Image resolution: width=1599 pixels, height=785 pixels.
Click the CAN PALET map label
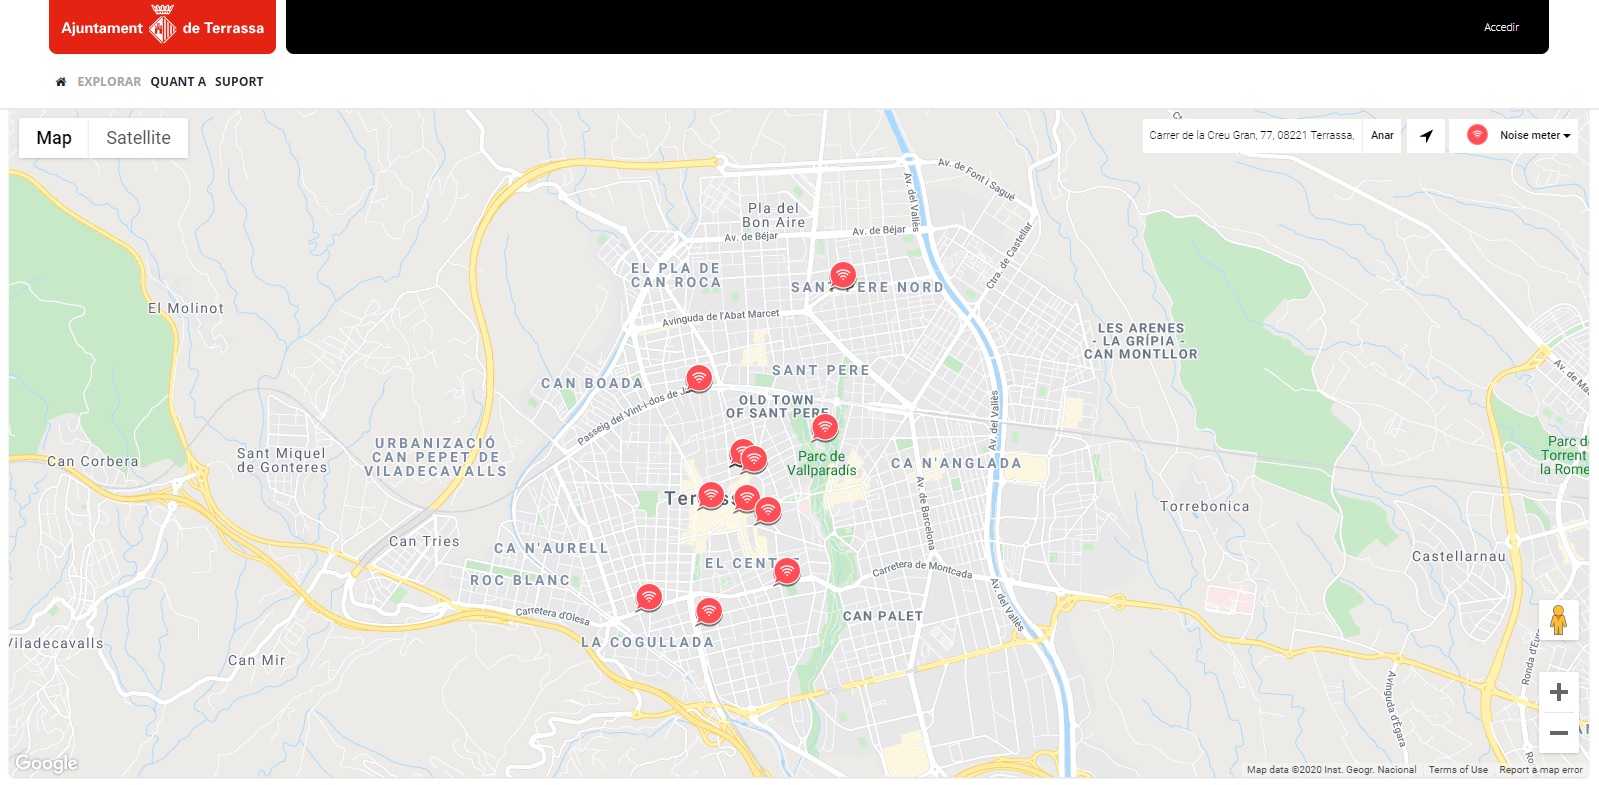point(883,617)
